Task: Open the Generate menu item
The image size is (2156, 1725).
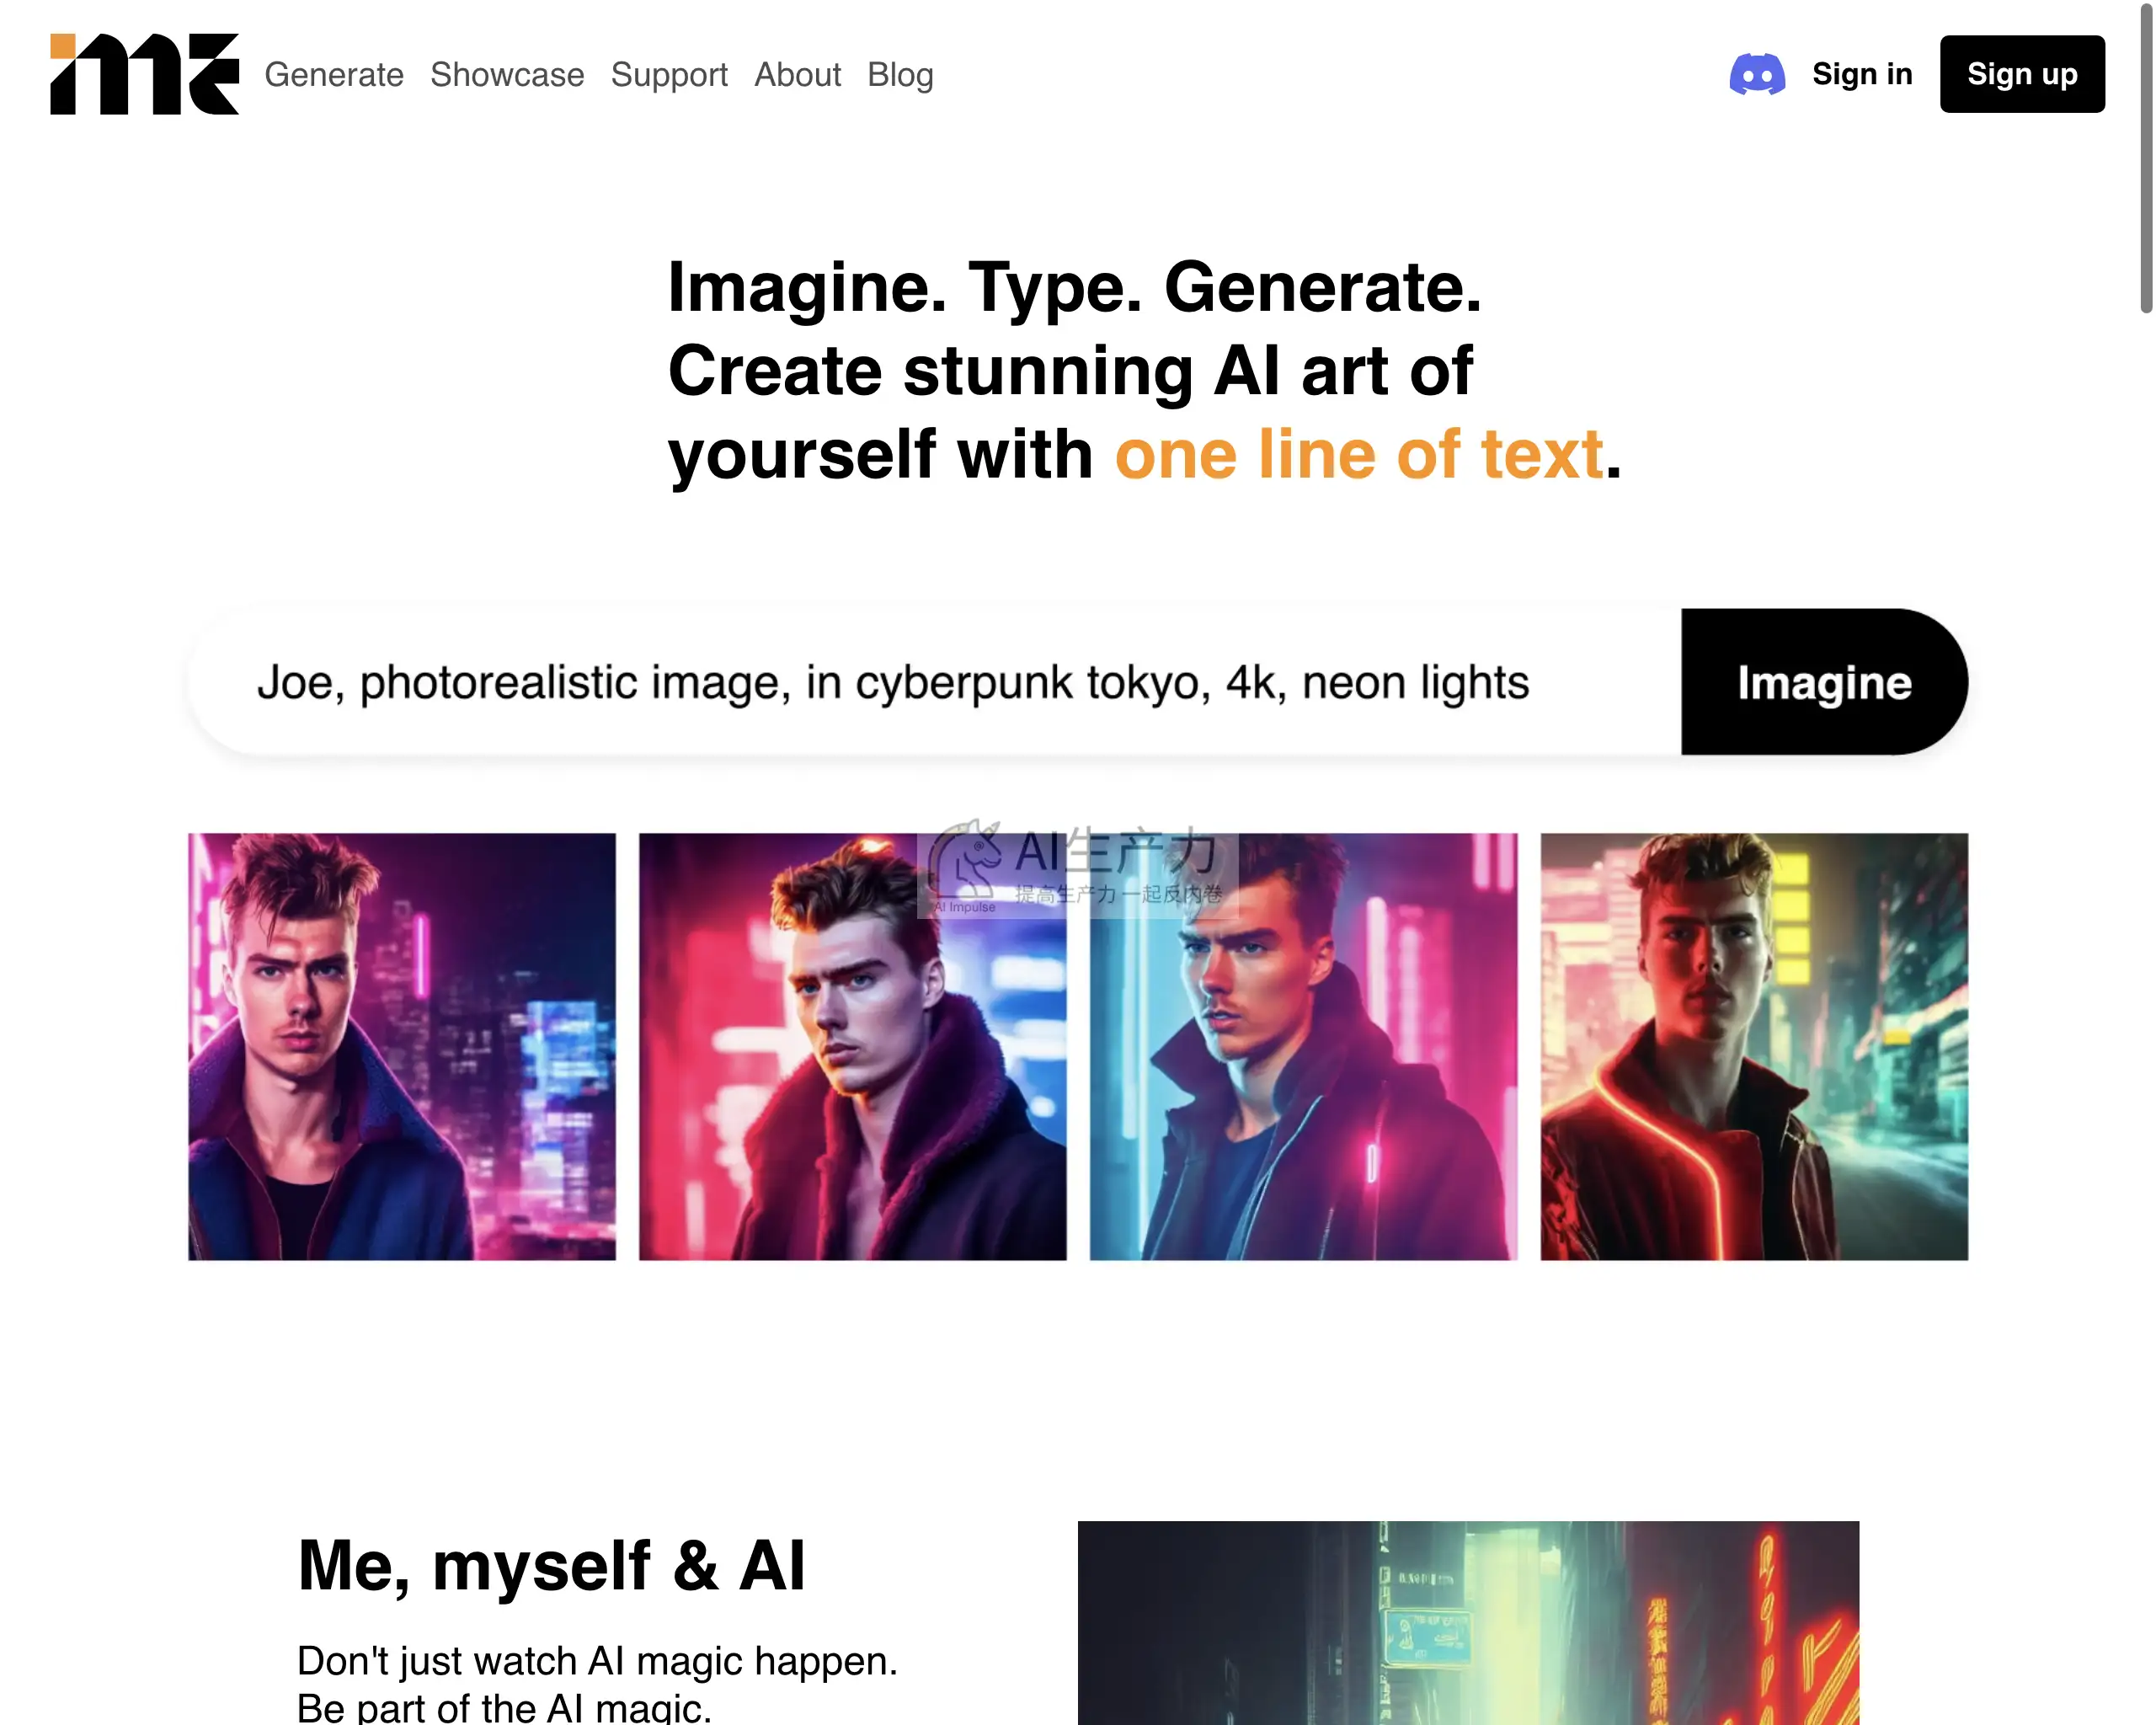Action: pyautogui.click(x=334, y=75)
